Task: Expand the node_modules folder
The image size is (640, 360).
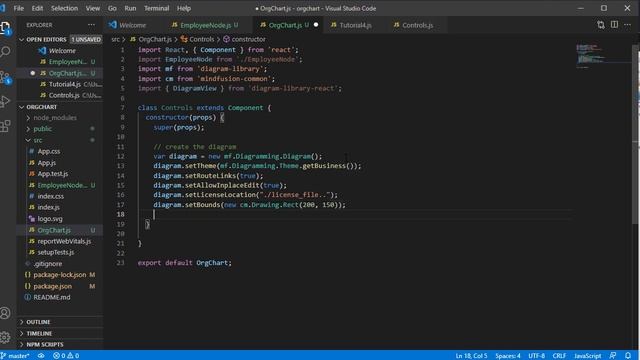Action: tap(55, 118)
